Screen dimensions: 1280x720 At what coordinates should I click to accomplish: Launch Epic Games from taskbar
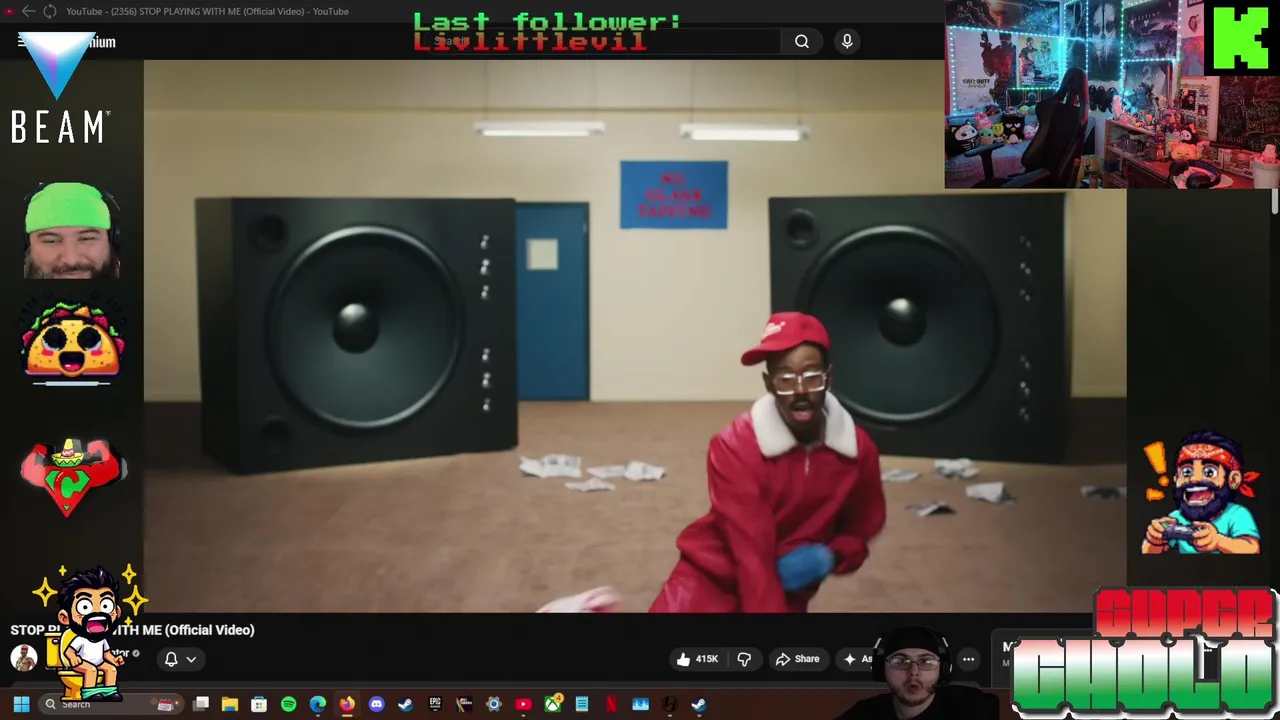[x=435, y=704]
